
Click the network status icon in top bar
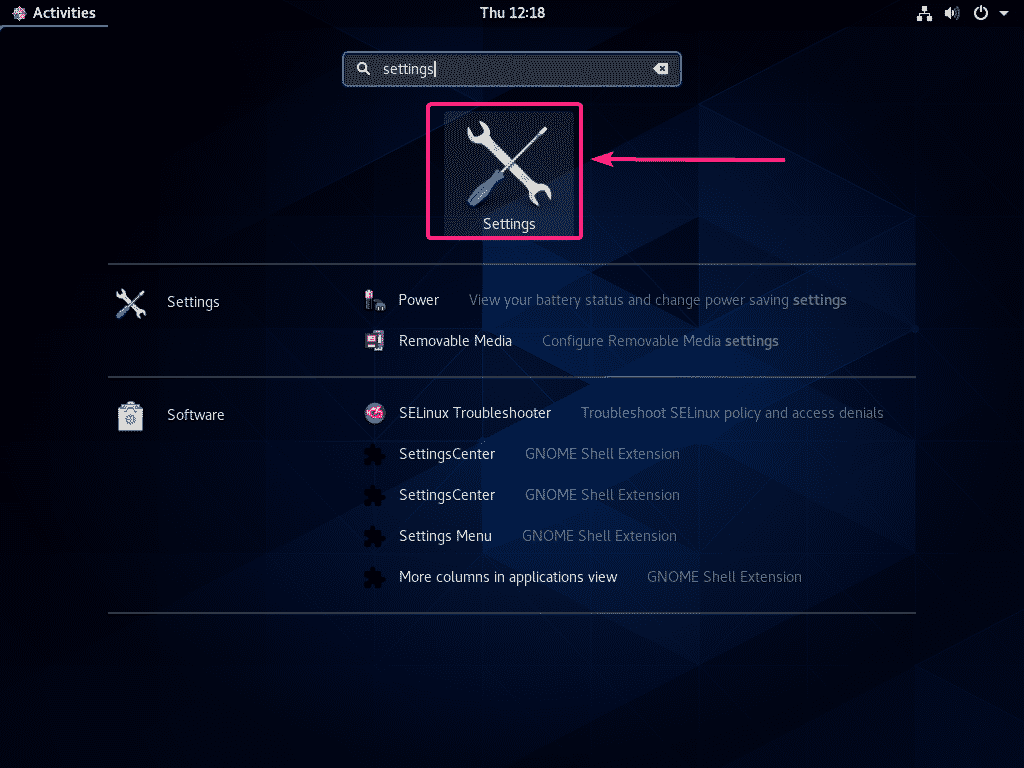(924, 13)
